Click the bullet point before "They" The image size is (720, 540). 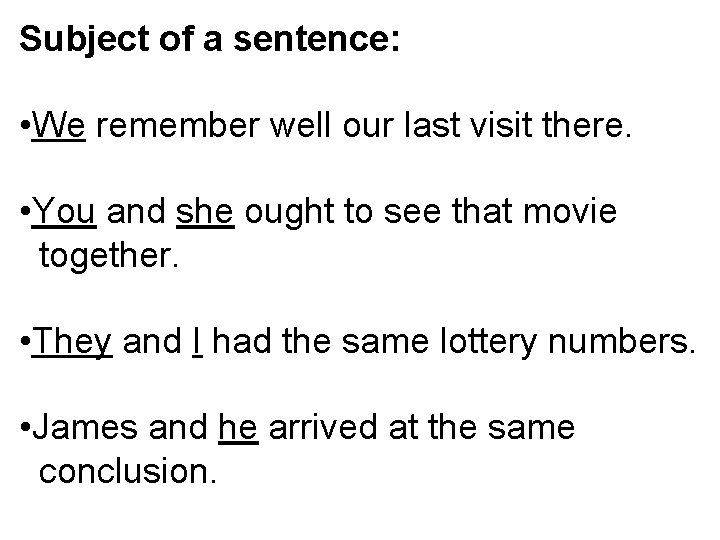click(x=23, y=344)
